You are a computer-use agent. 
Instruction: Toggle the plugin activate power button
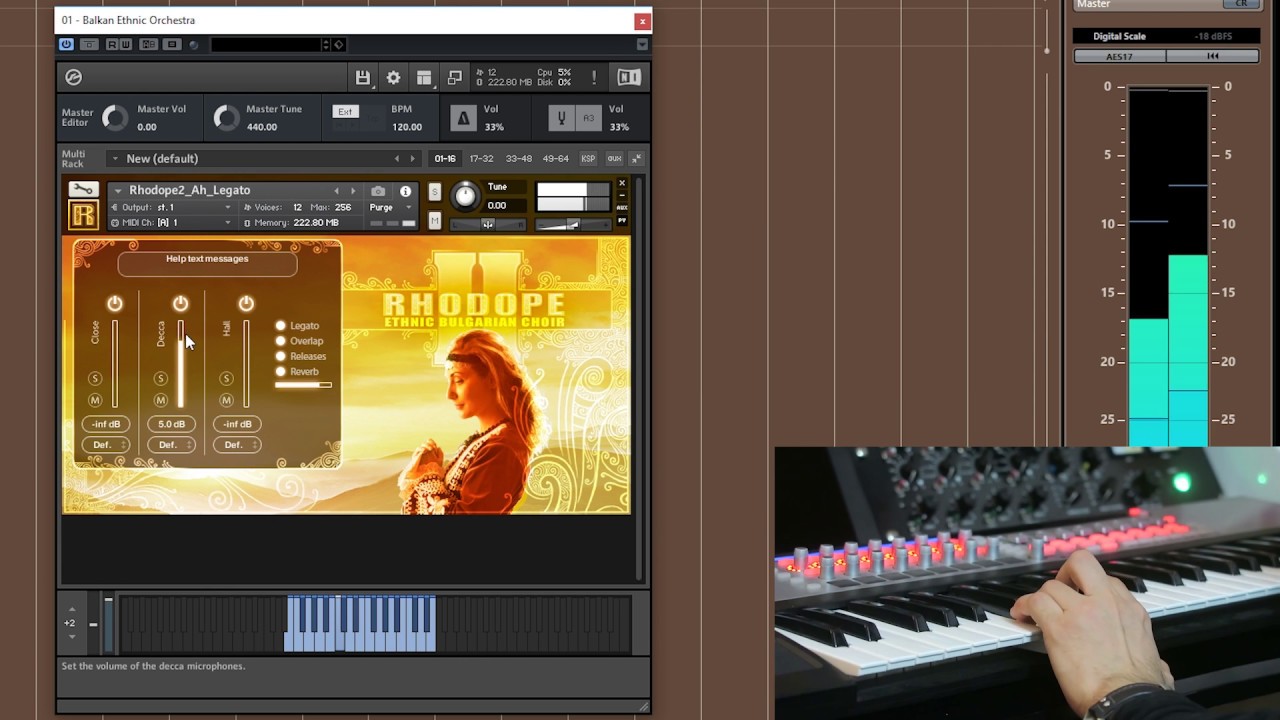pos(66,44)
